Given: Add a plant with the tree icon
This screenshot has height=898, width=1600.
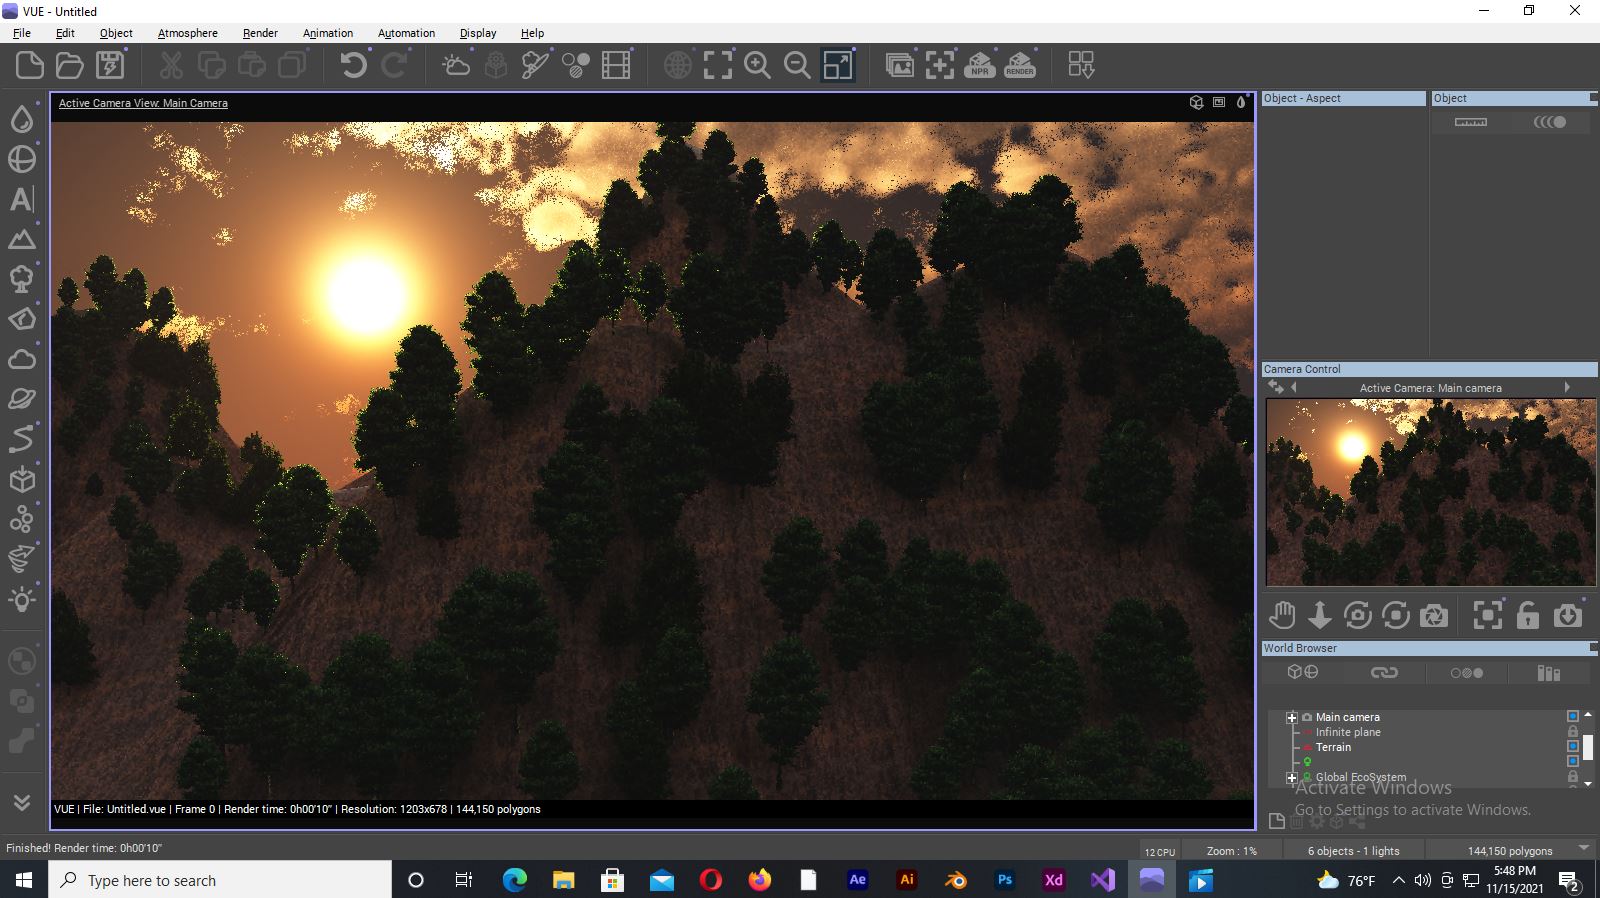Looking at the screenshot, I should (22, 279).
